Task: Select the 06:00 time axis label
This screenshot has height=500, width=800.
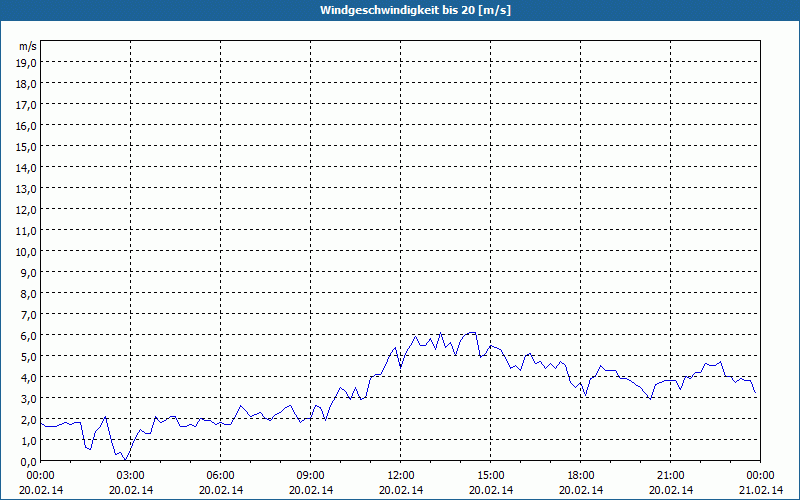Action: pos(220,476)
